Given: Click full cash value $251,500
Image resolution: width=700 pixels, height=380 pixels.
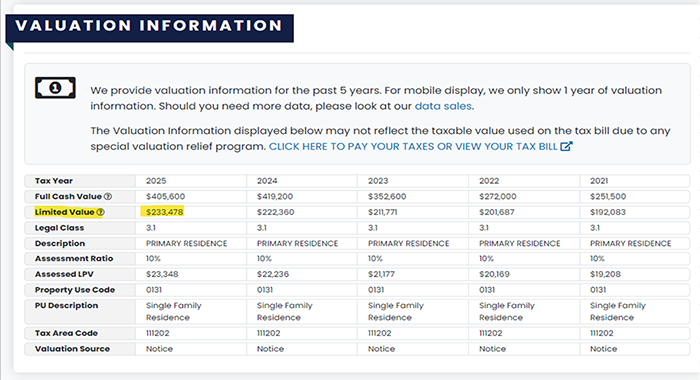Looking at the screenshot, I should [608, 196].
